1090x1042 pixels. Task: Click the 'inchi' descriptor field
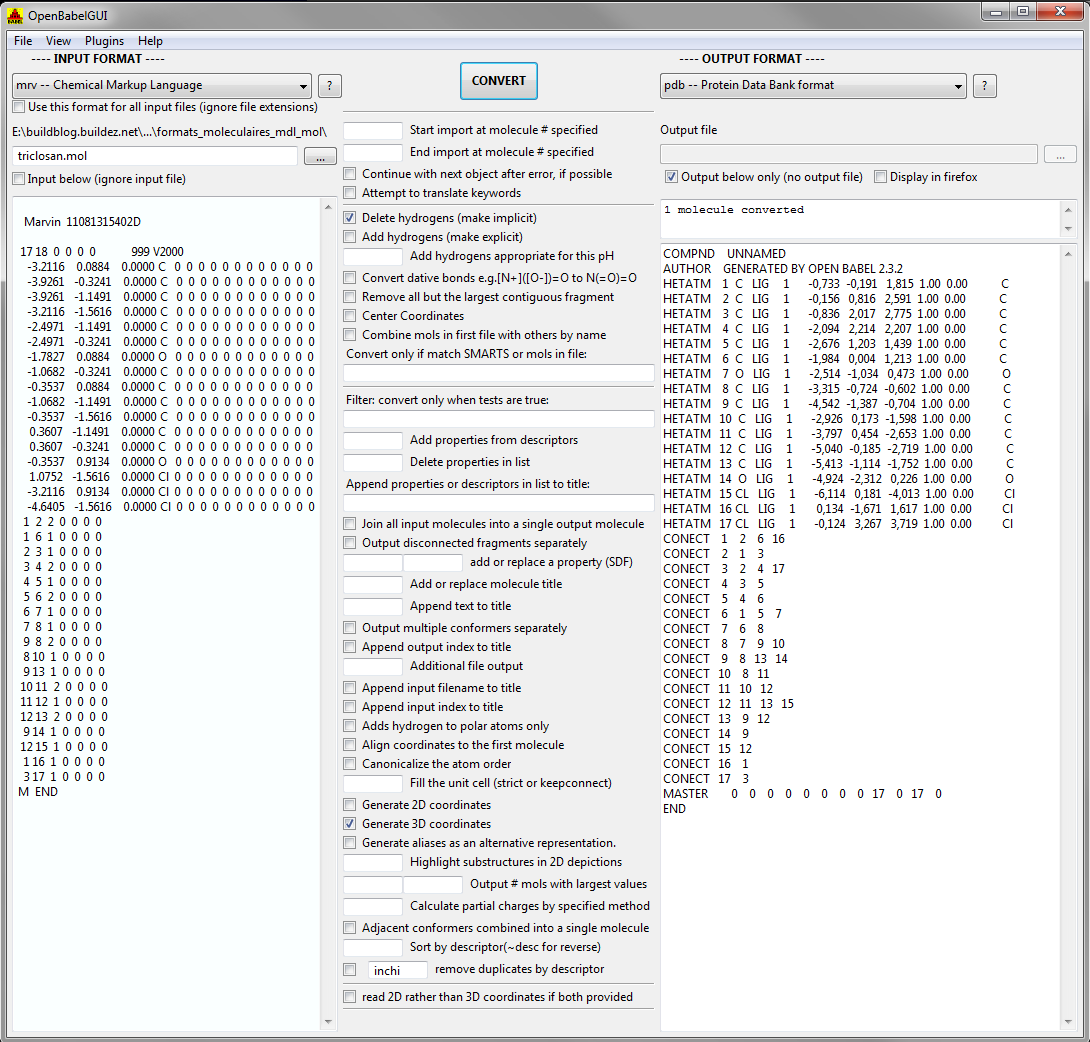pos(398,970)
